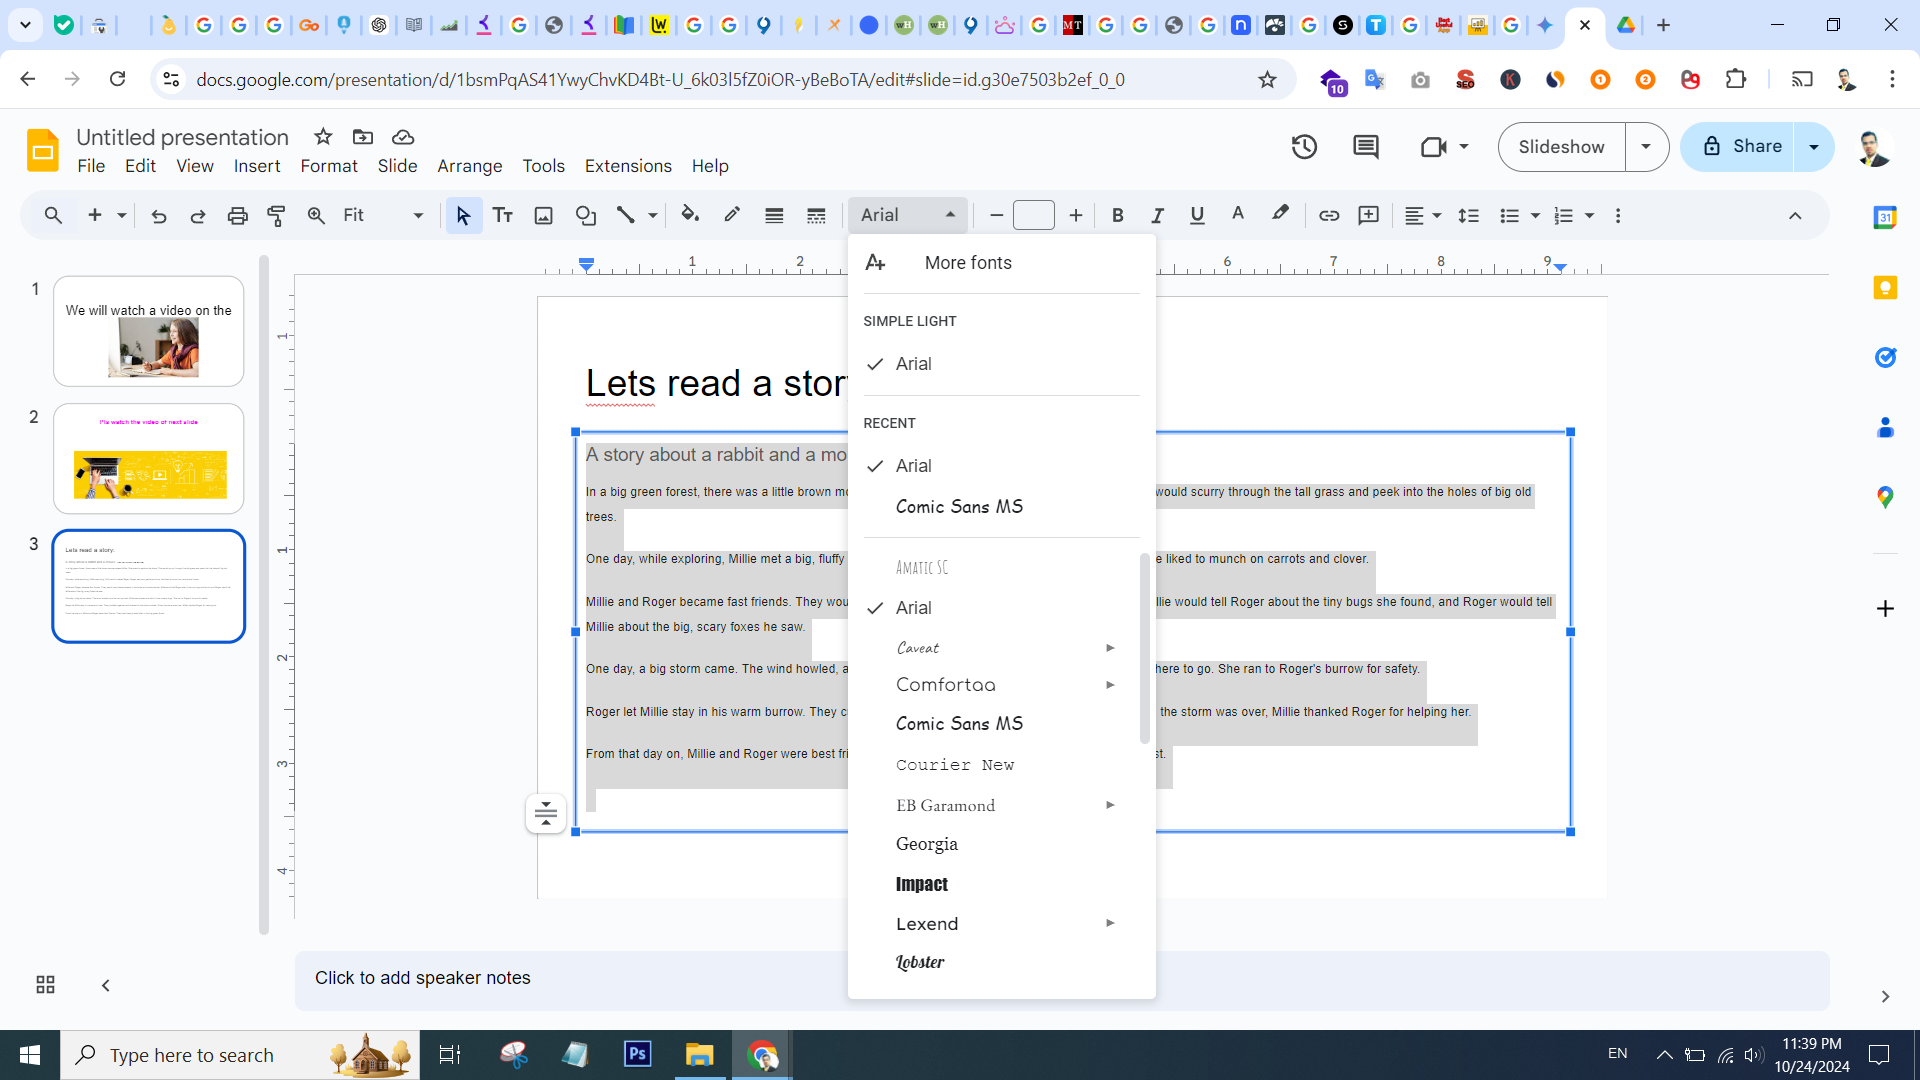
Task: Click the border dash icon
Action: click(x=816, y=215)
